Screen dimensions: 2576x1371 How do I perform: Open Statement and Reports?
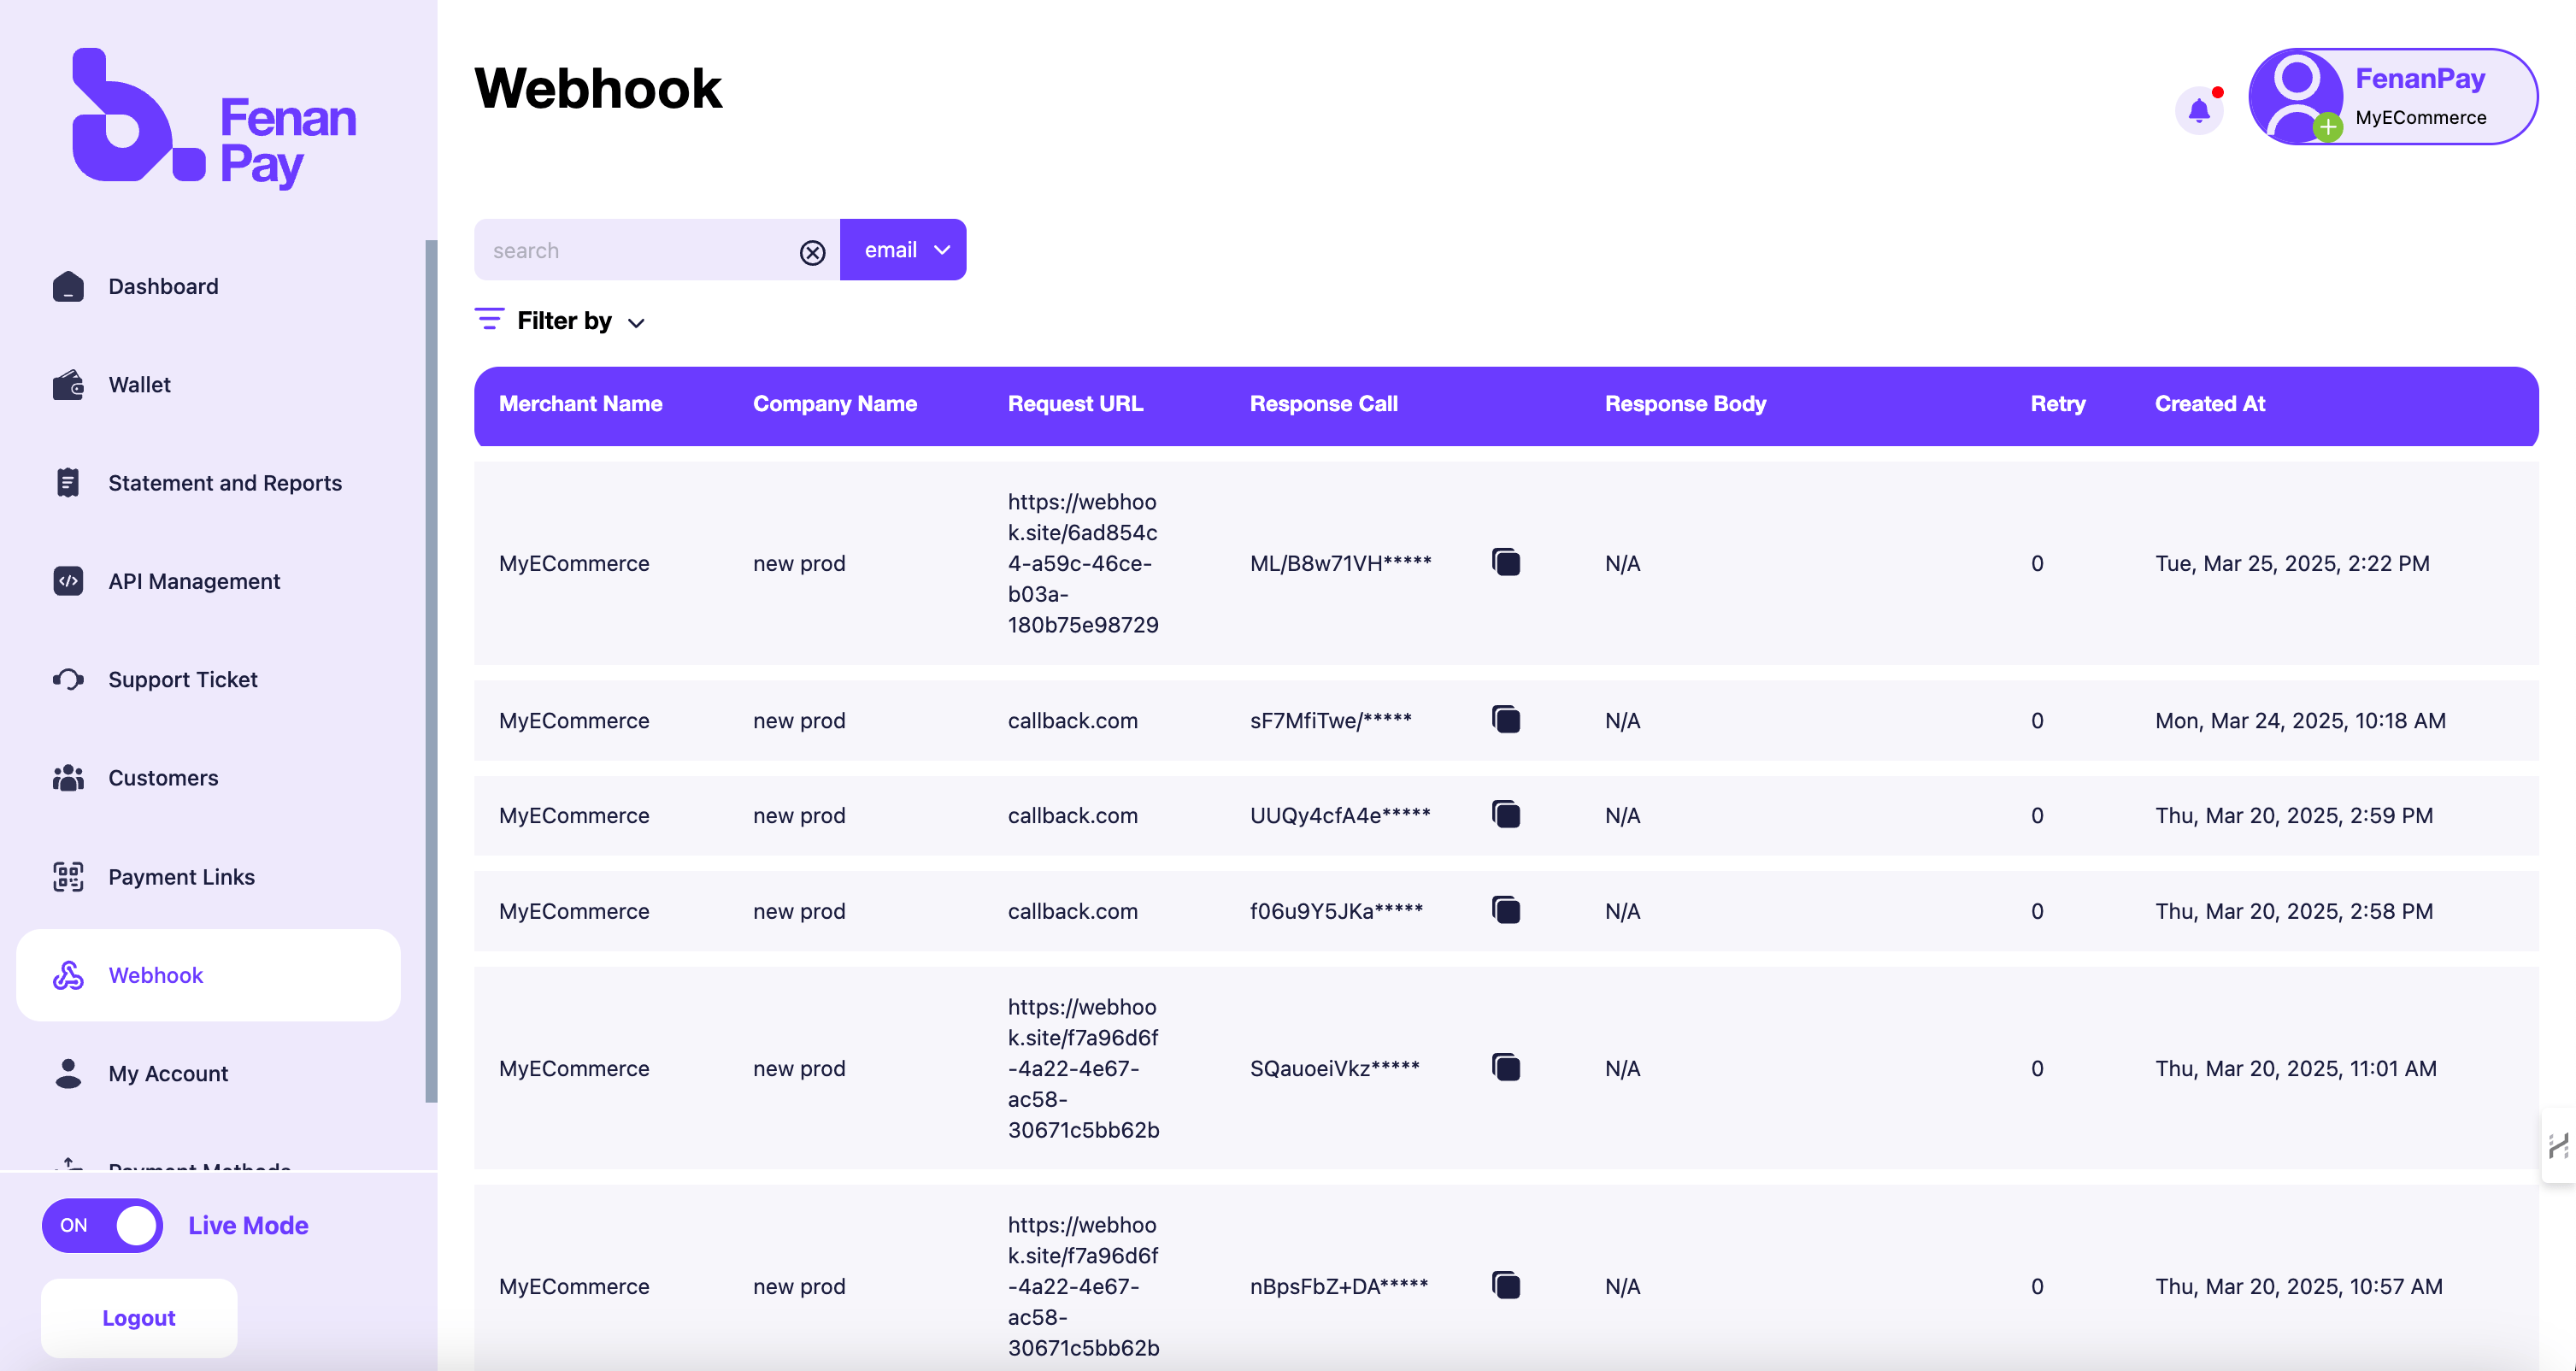(225, 483)
